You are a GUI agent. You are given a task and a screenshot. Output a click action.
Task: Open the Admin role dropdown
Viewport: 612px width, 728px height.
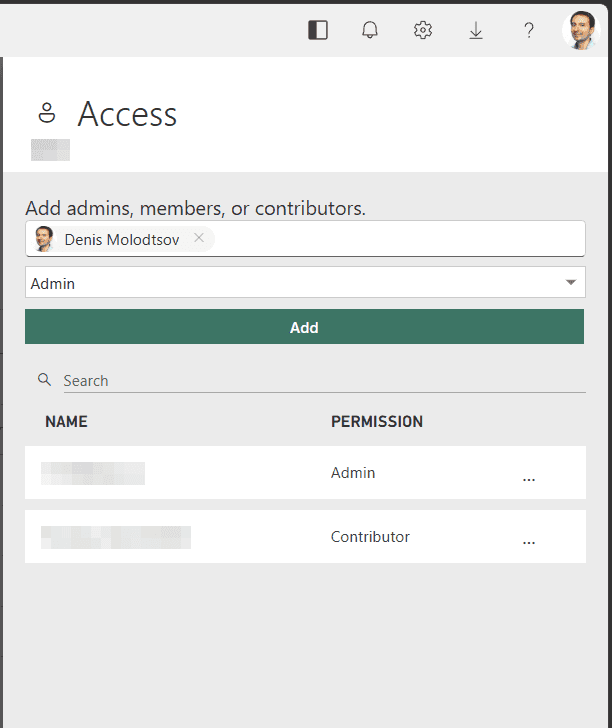pos(305,282)
